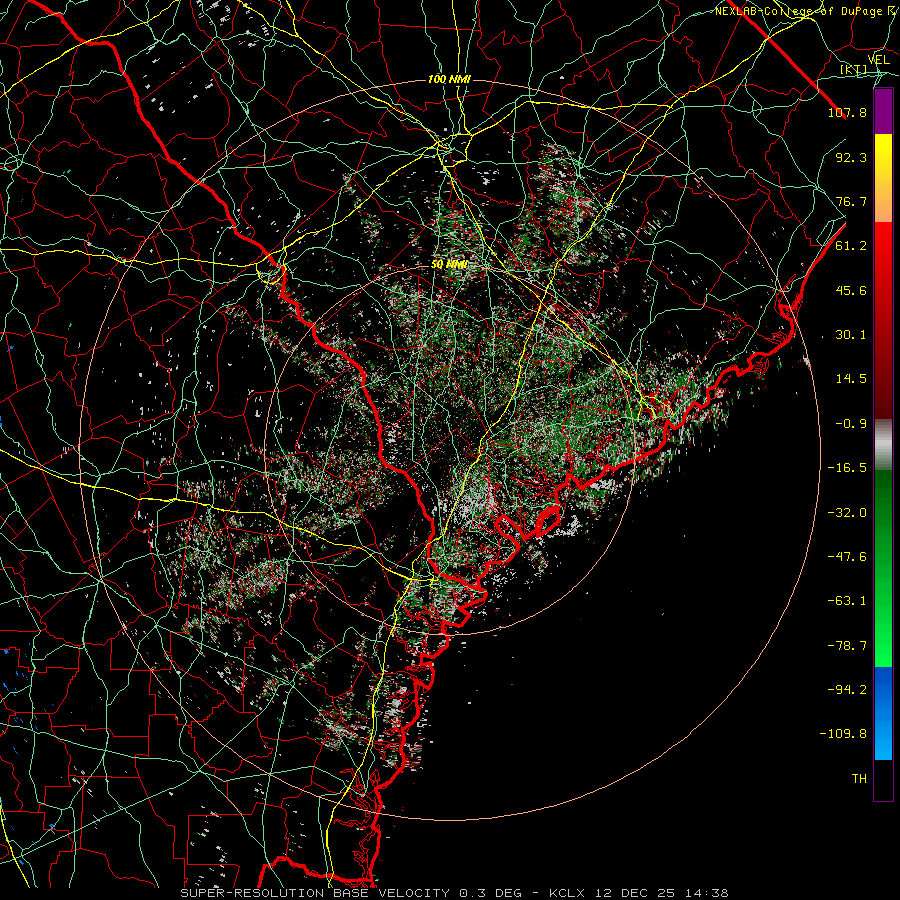Select the 76.7 velocity scale value
Screen dimensions: 900x900
(x=851, y=201)
